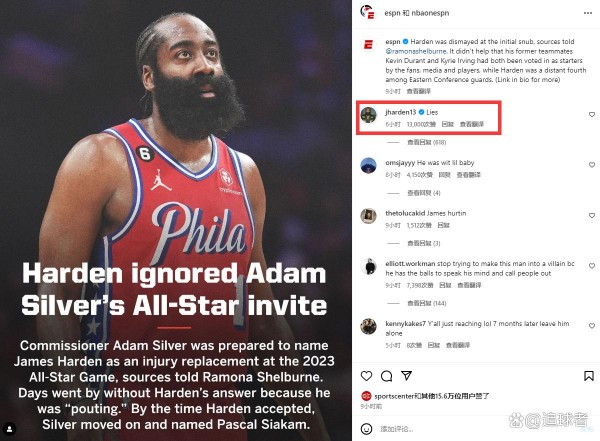Open the ESPN profile avatar at top
600x441 pixels.
(x=367, y=12)
